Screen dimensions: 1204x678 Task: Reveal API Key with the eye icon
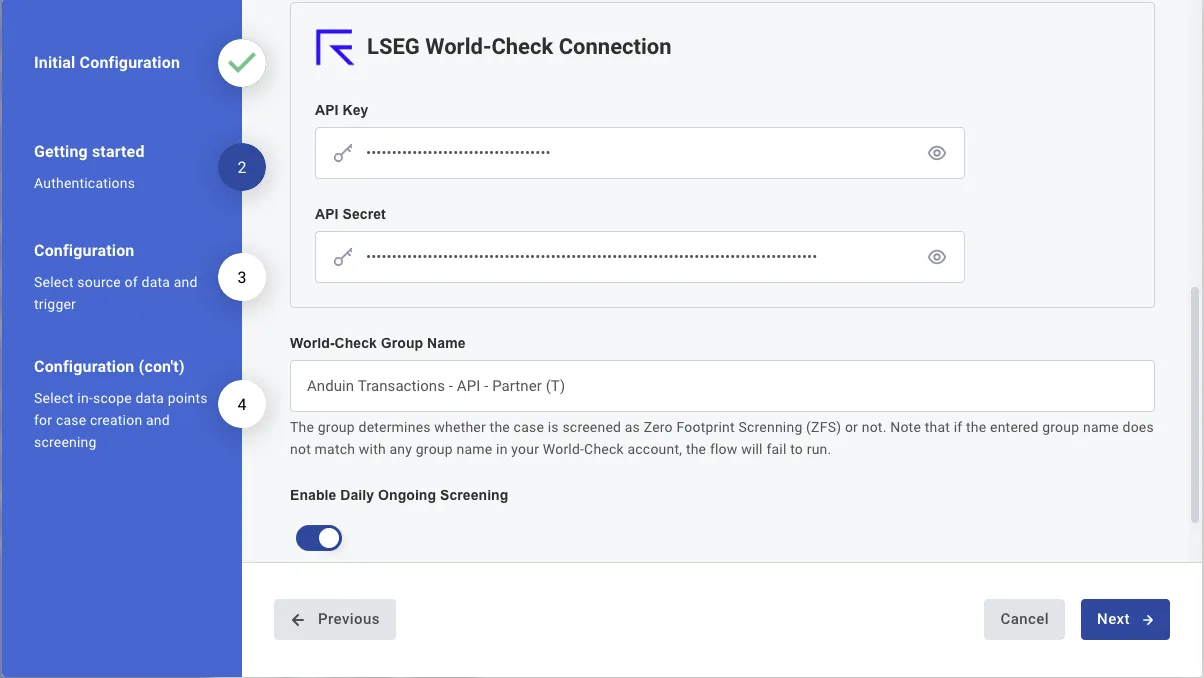[937, 153]
